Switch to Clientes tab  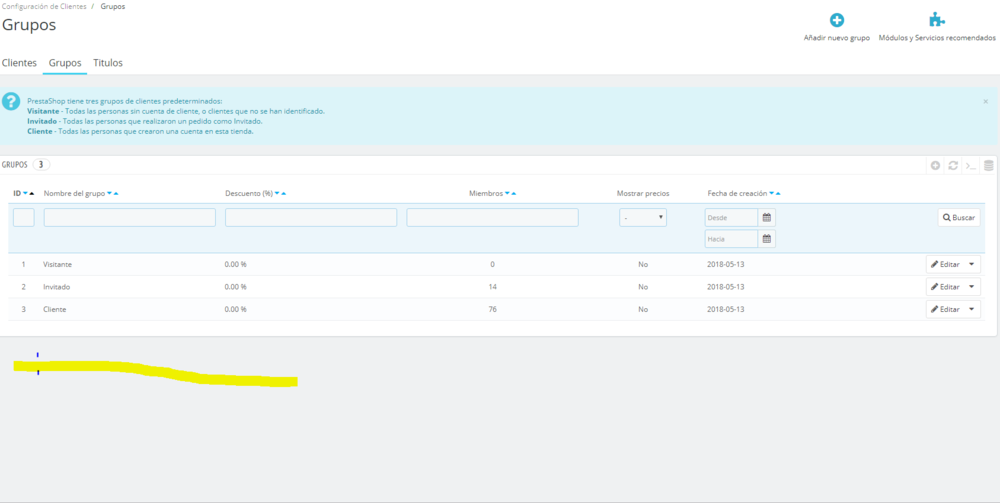[x=19, y=63]
